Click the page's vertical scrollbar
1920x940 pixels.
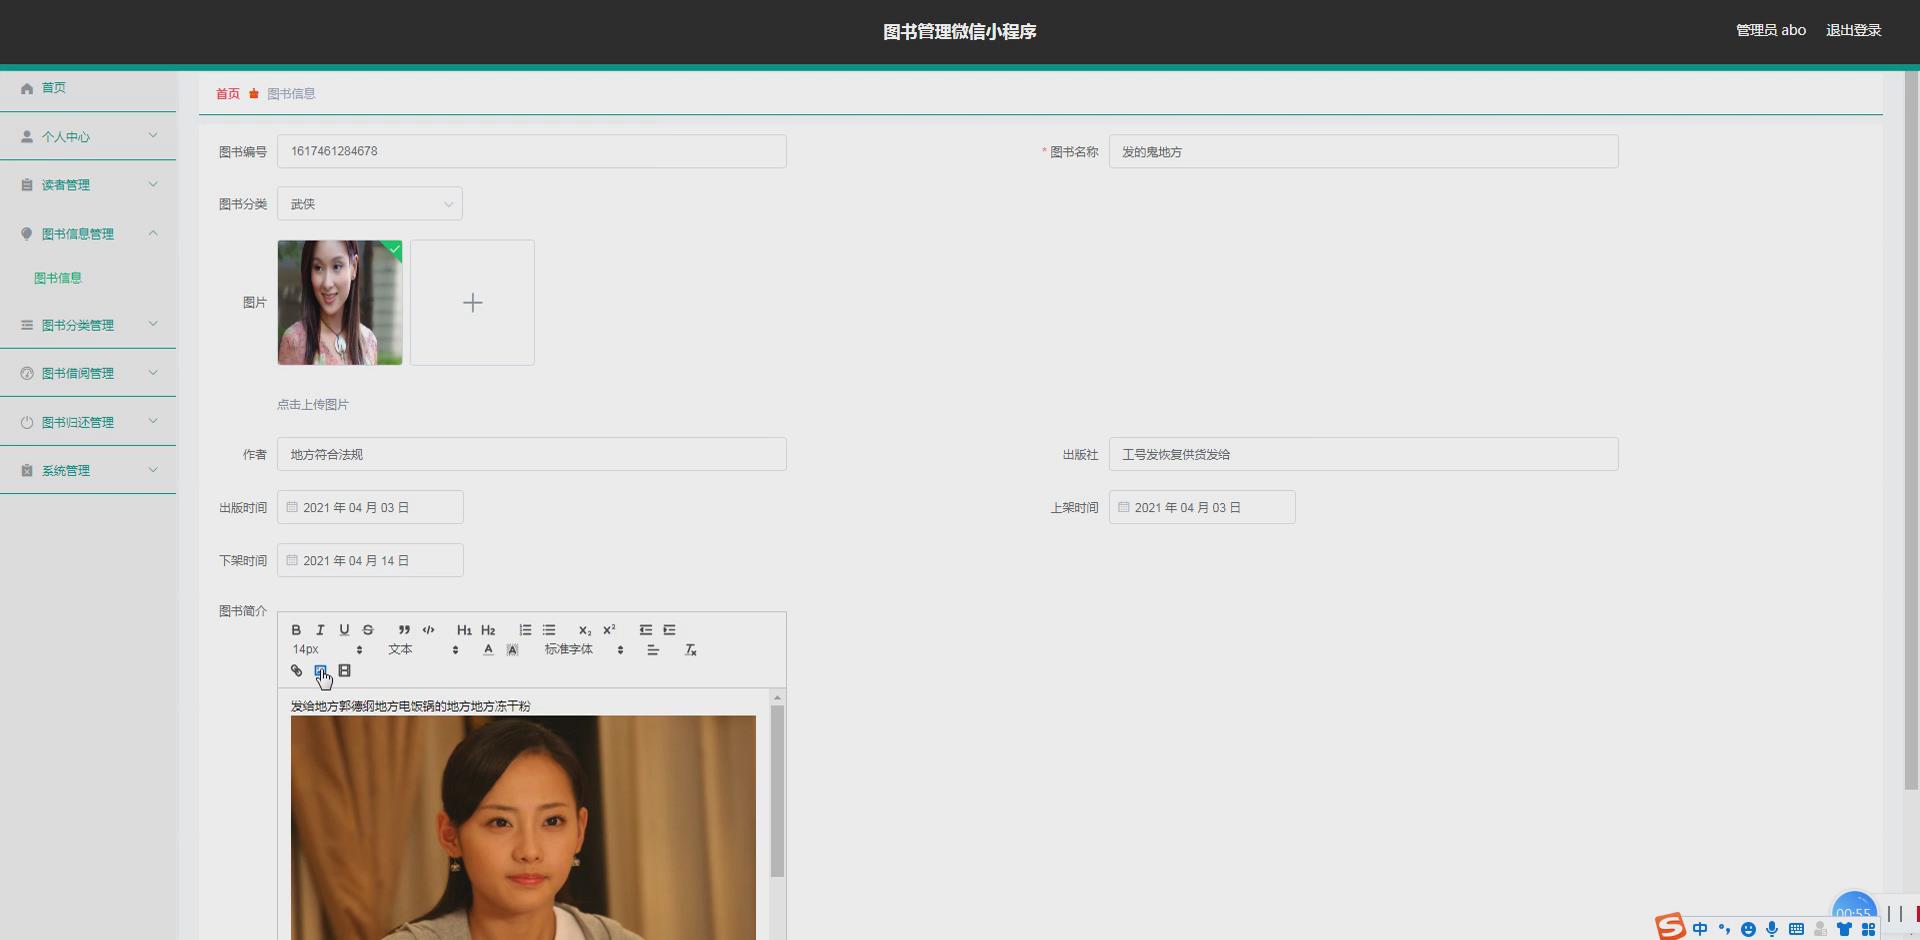(1912, 430)
